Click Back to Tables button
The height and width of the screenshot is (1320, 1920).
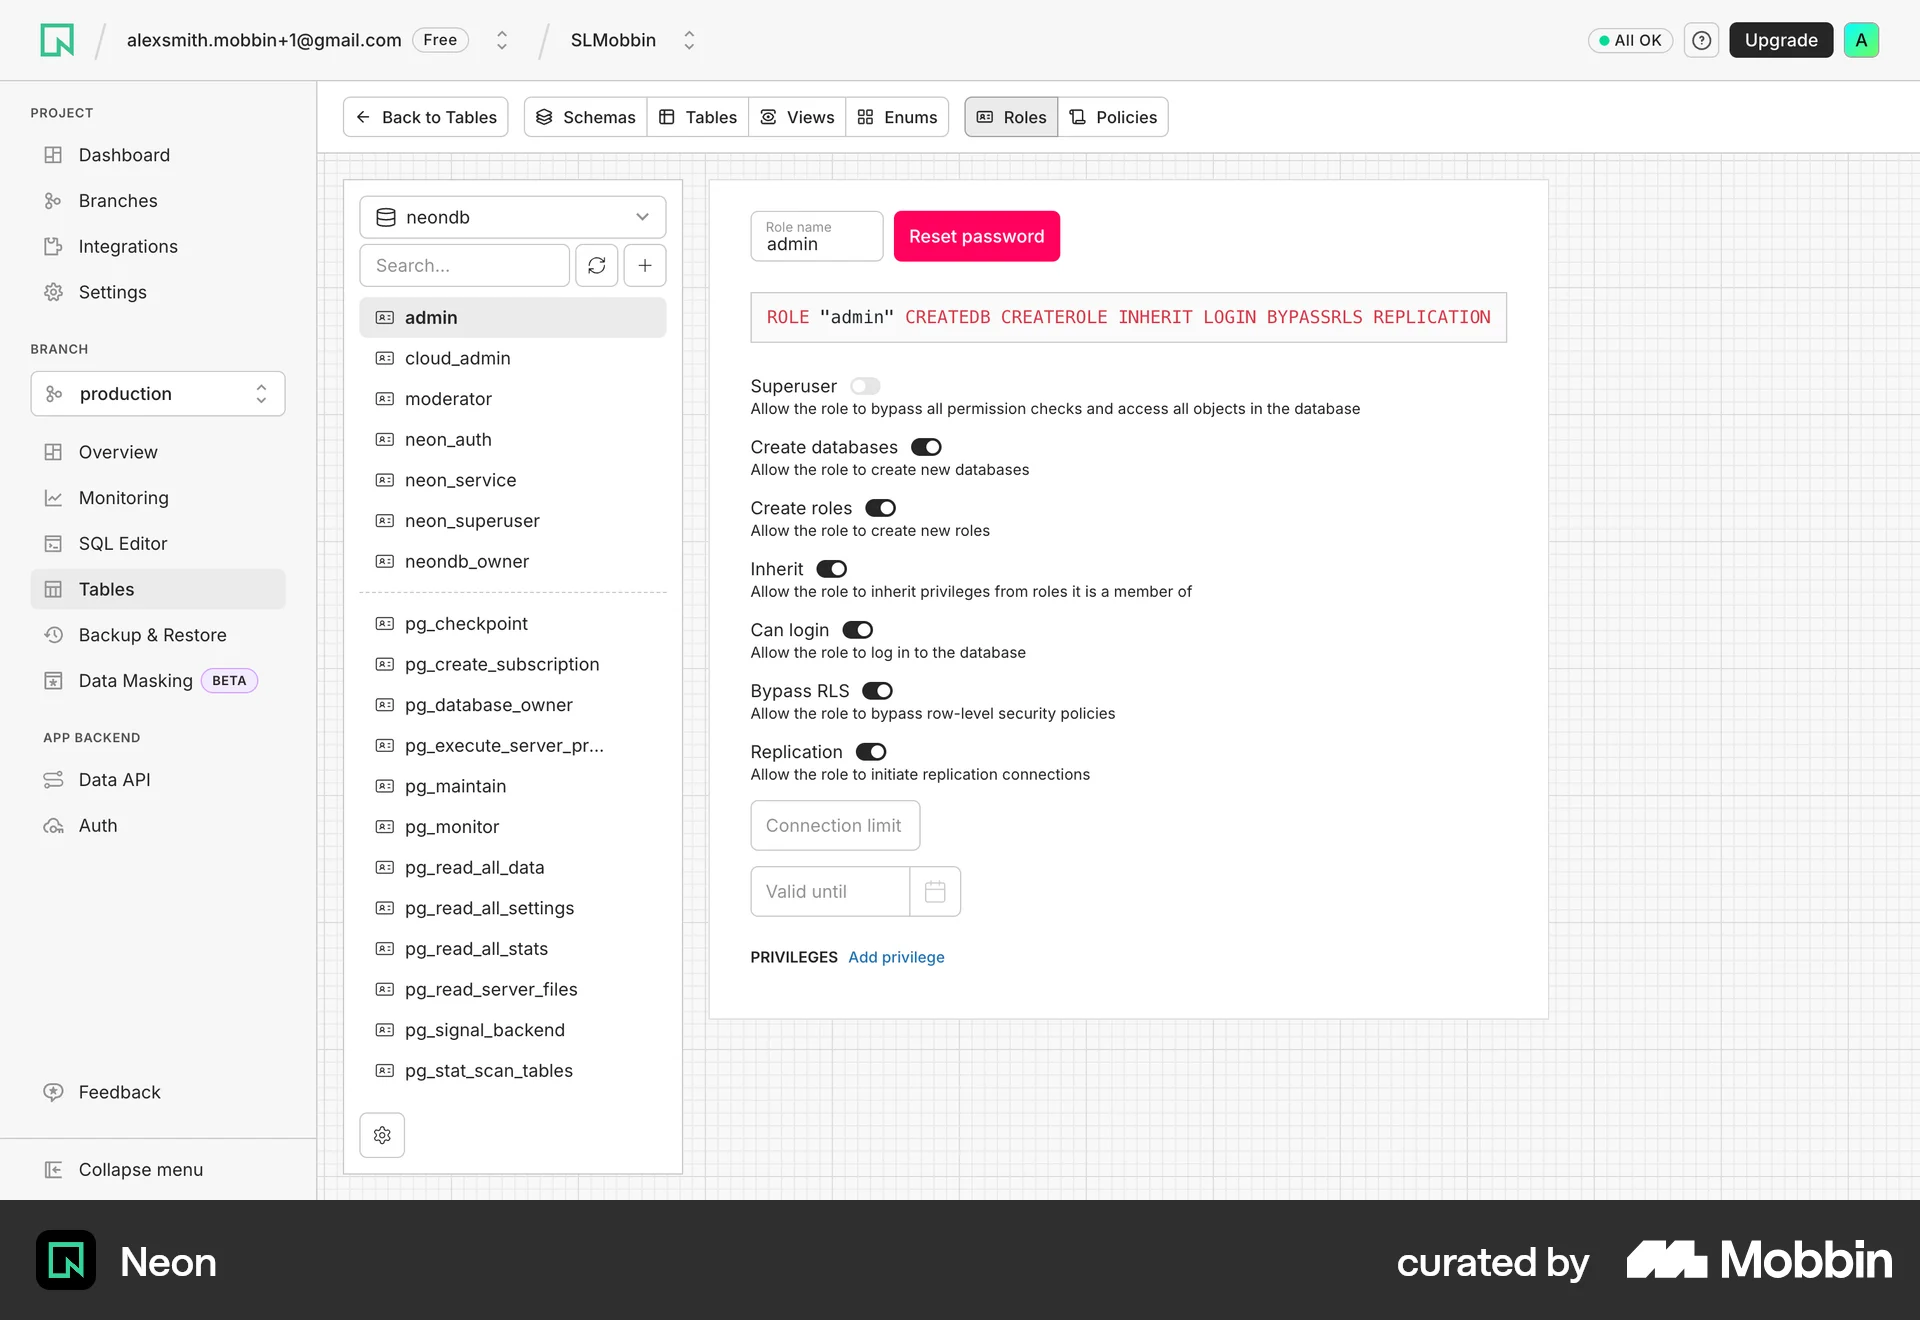(426, 117)
